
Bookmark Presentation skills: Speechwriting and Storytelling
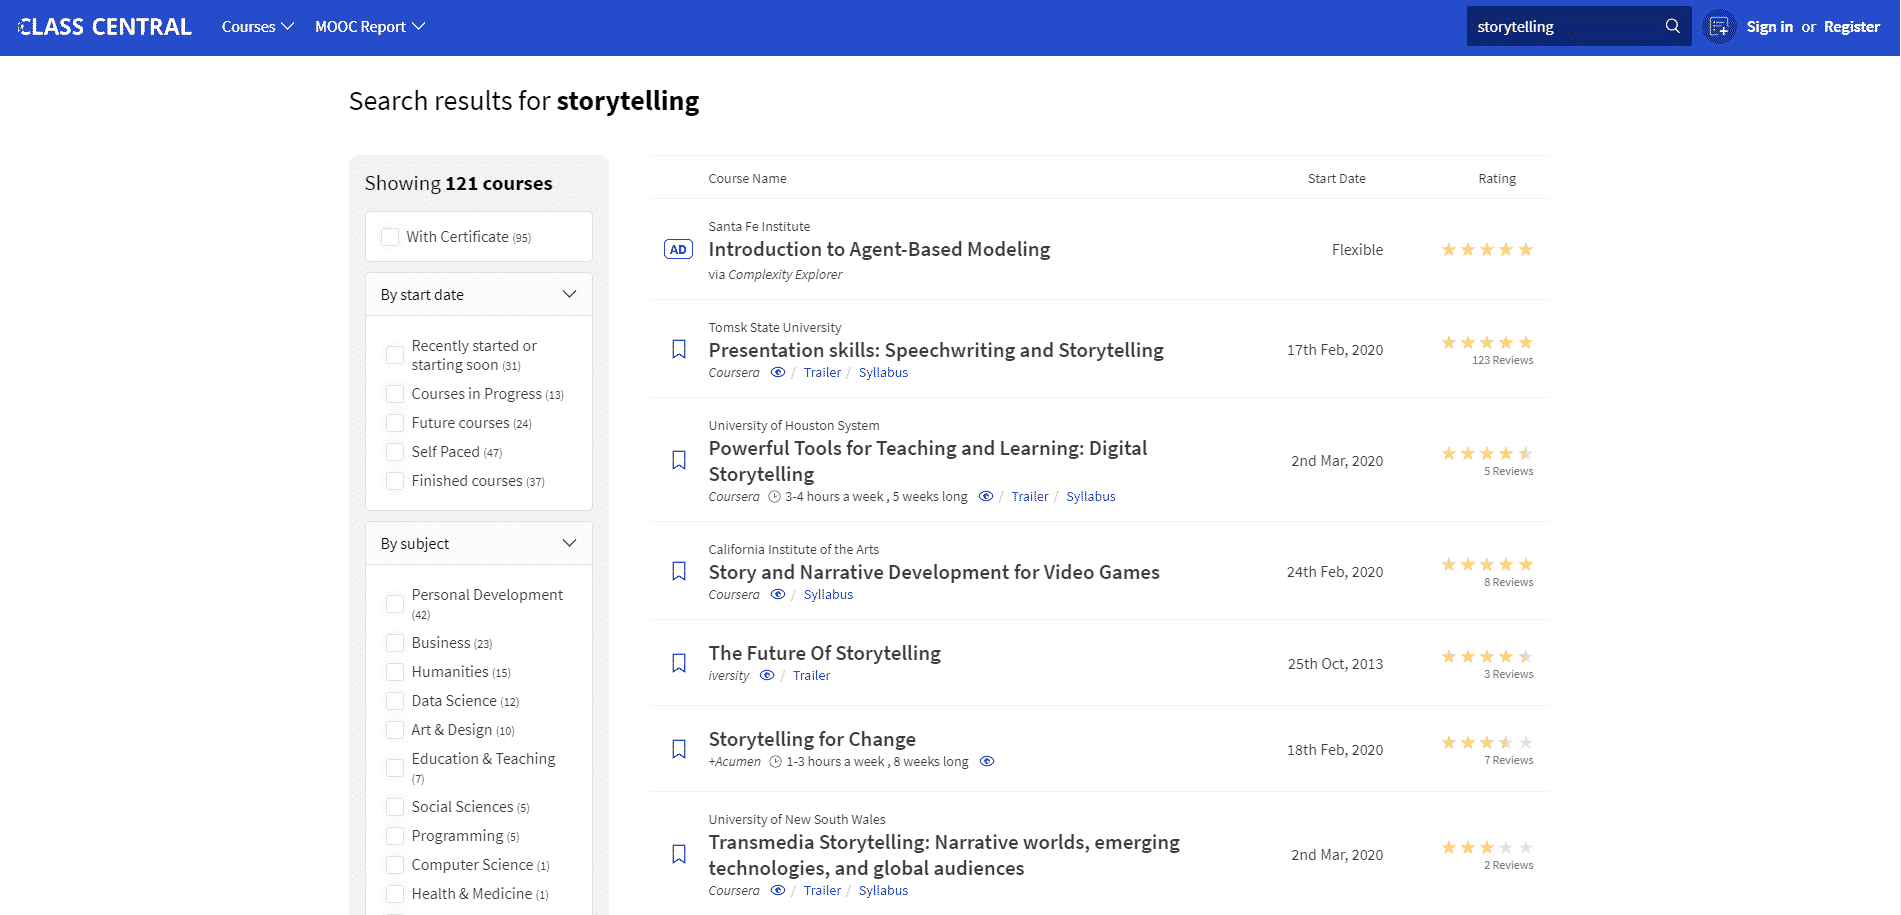click(x=679, y=349)
